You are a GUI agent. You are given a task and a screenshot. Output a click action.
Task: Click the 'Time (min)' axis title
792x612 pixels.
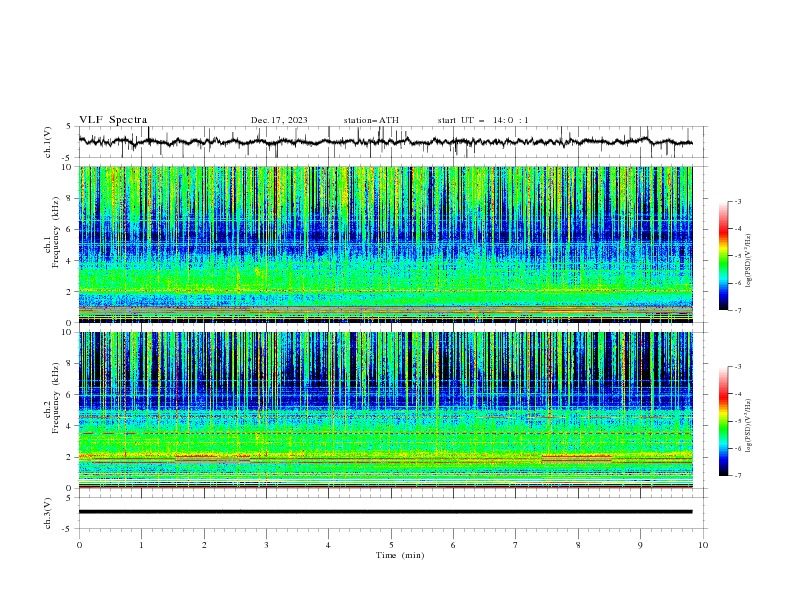click(x=400, y=555)
